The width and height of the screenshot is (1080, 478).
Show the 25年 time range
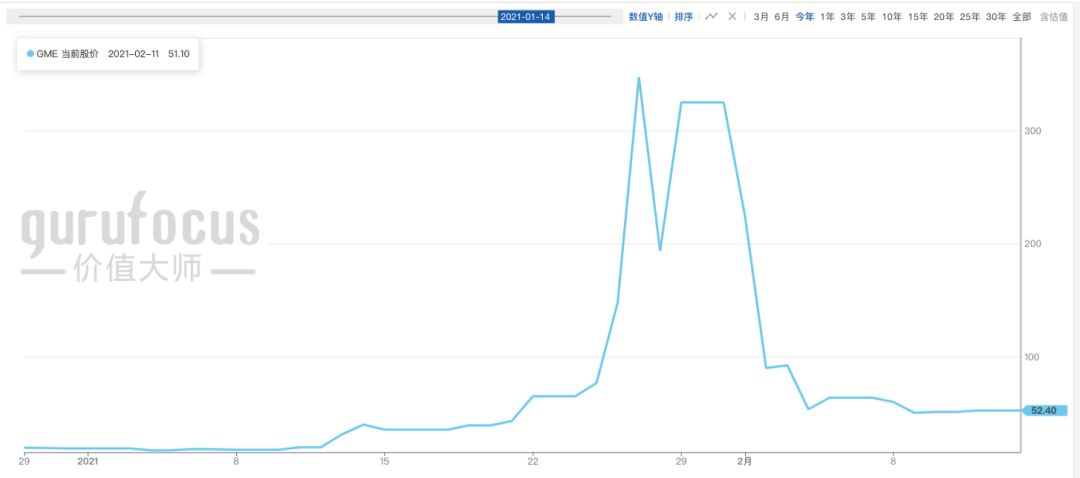click(970, 17)
